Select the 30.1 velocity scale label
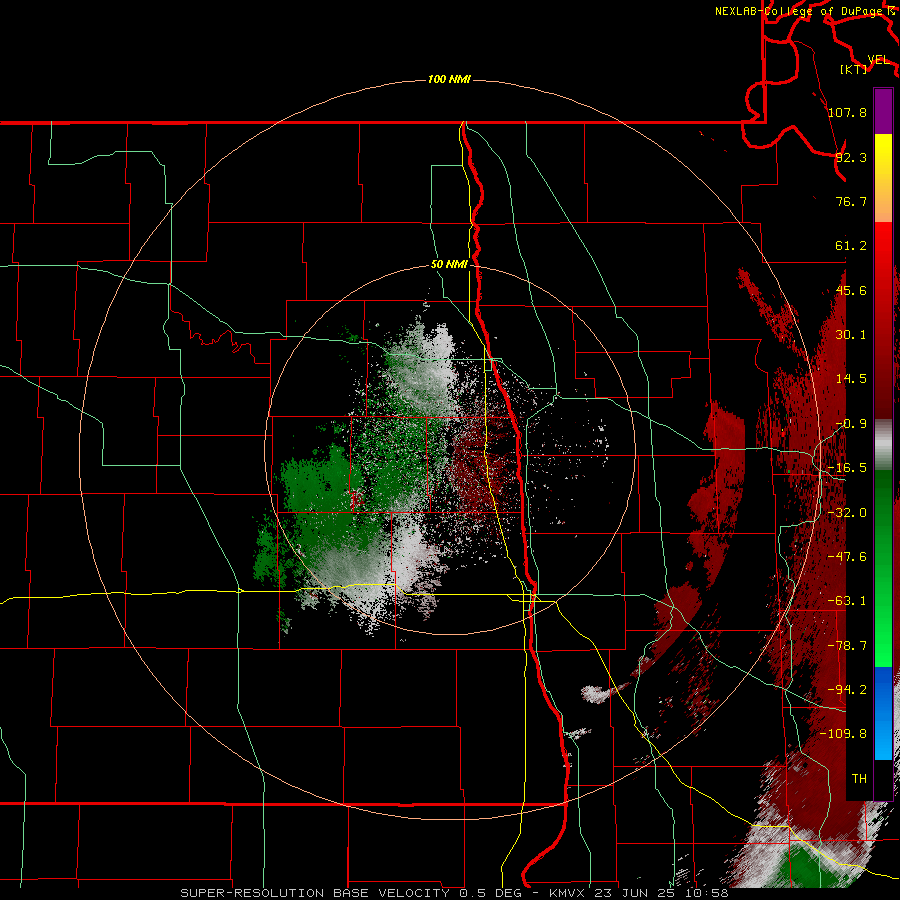Screen dimensions: 900x900 pos(851,335)
